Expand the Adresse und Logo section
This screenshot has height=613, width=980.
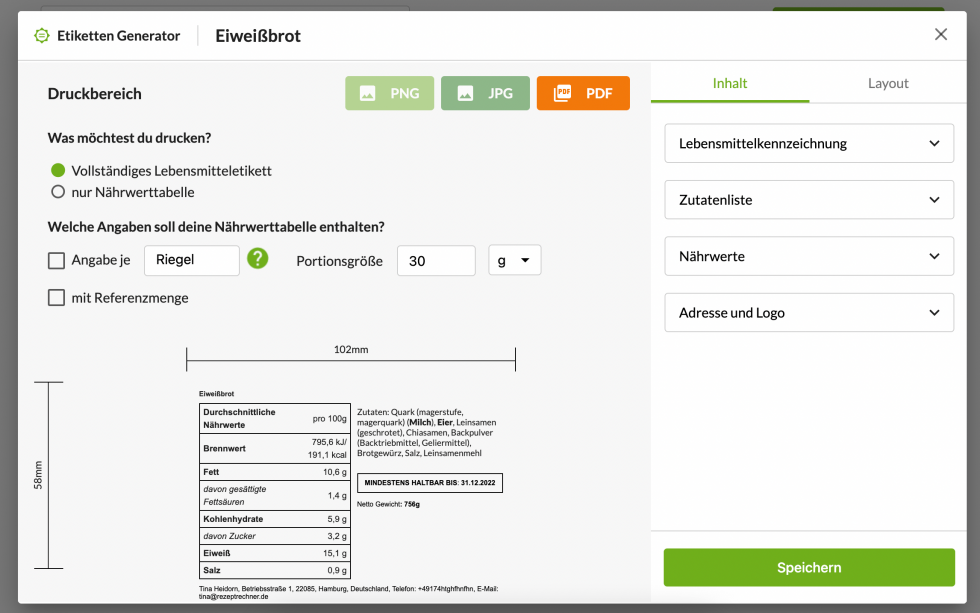click(x=809, y=312)
